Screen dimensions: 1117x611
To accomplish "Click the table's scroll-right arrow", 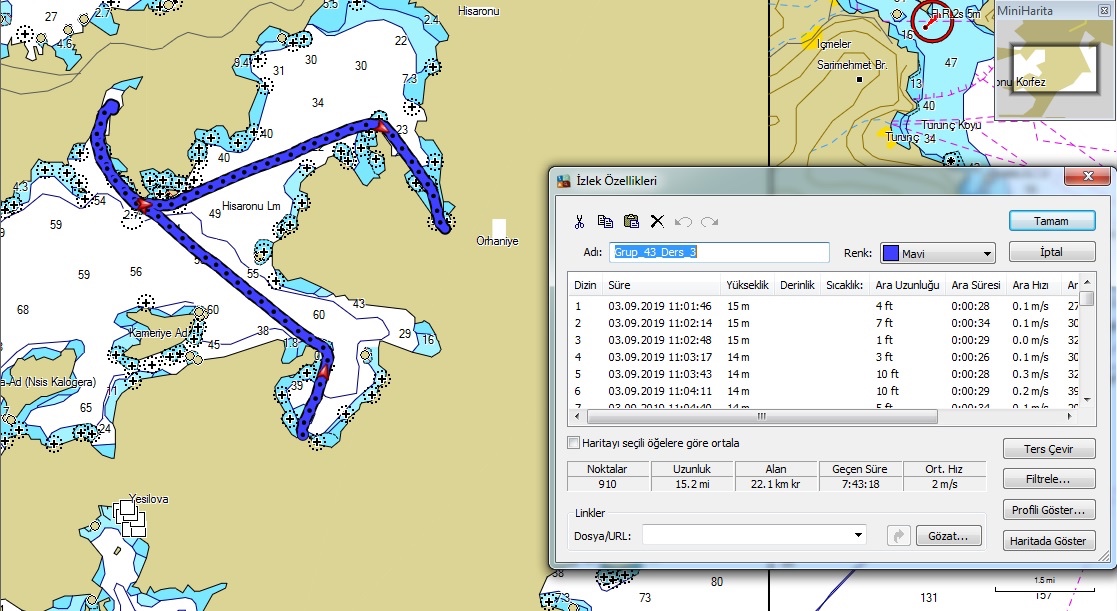I will tap(1071, 417).
